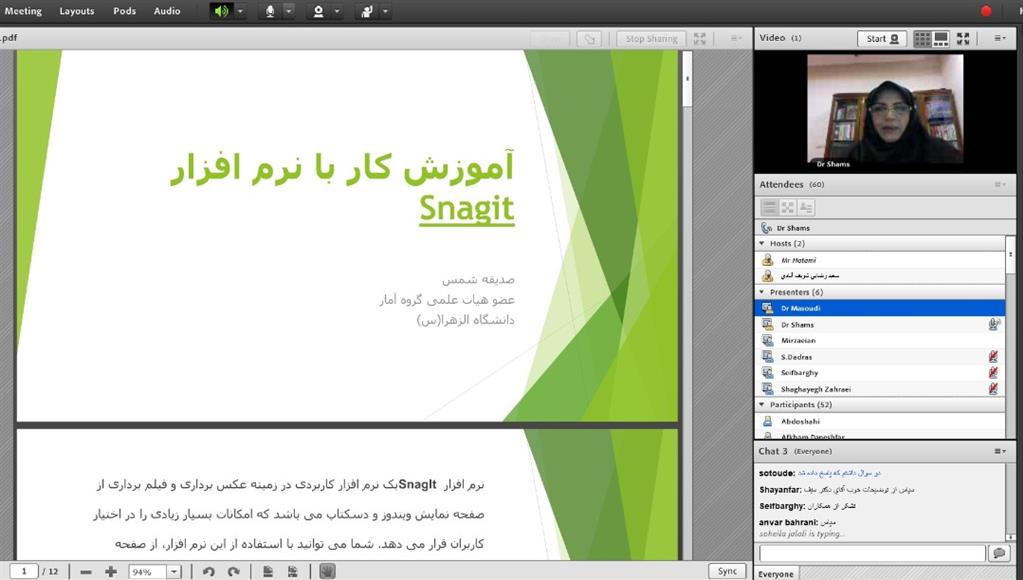1023x580 pixels.
Task: Collapse the Hosts group
Action: (762, 243)
